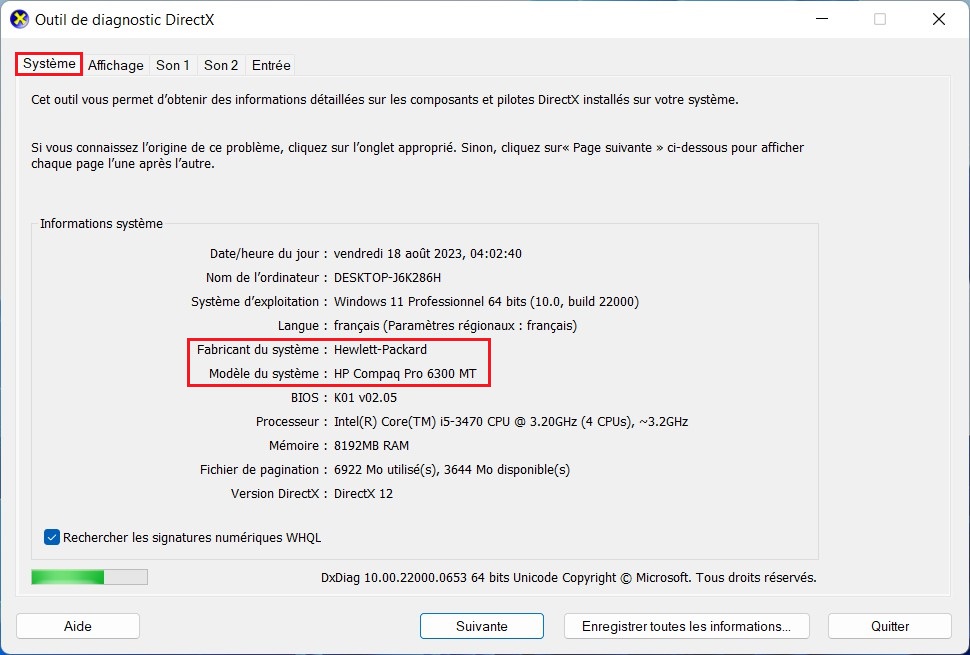The width and height of the screenshot is (970, 655).
Task: Click the DirectX diagnostic tool title icon
Action: pyautogui.click(x=19, y=19)
